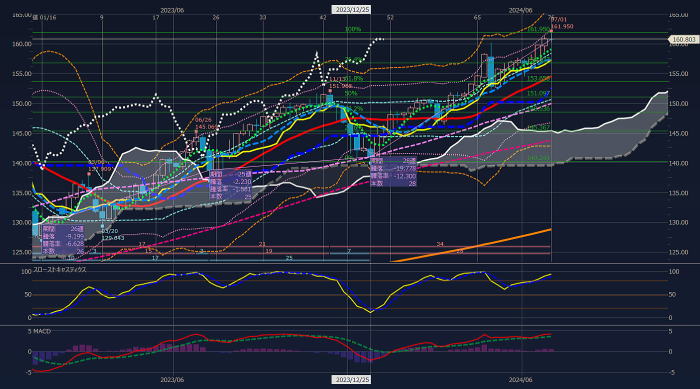
Task: Click 155.00 on the right price axis
Action: [x=679, y=74]
